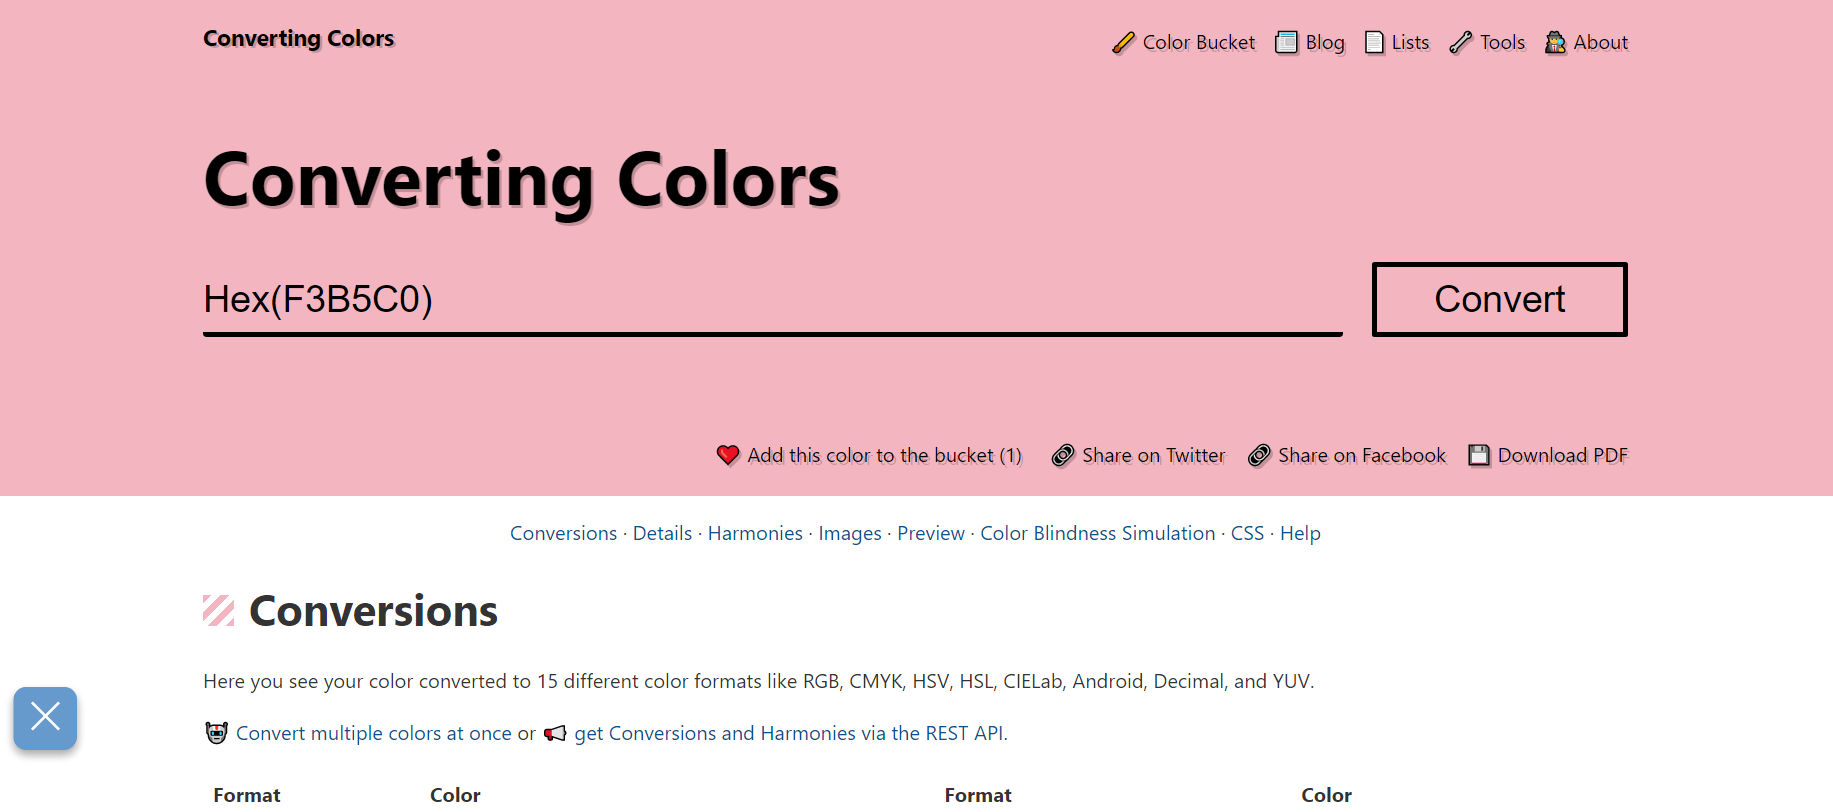1833x812 pixels.
Task: Navigate to the Preview section
Action: tap(930, 533)
